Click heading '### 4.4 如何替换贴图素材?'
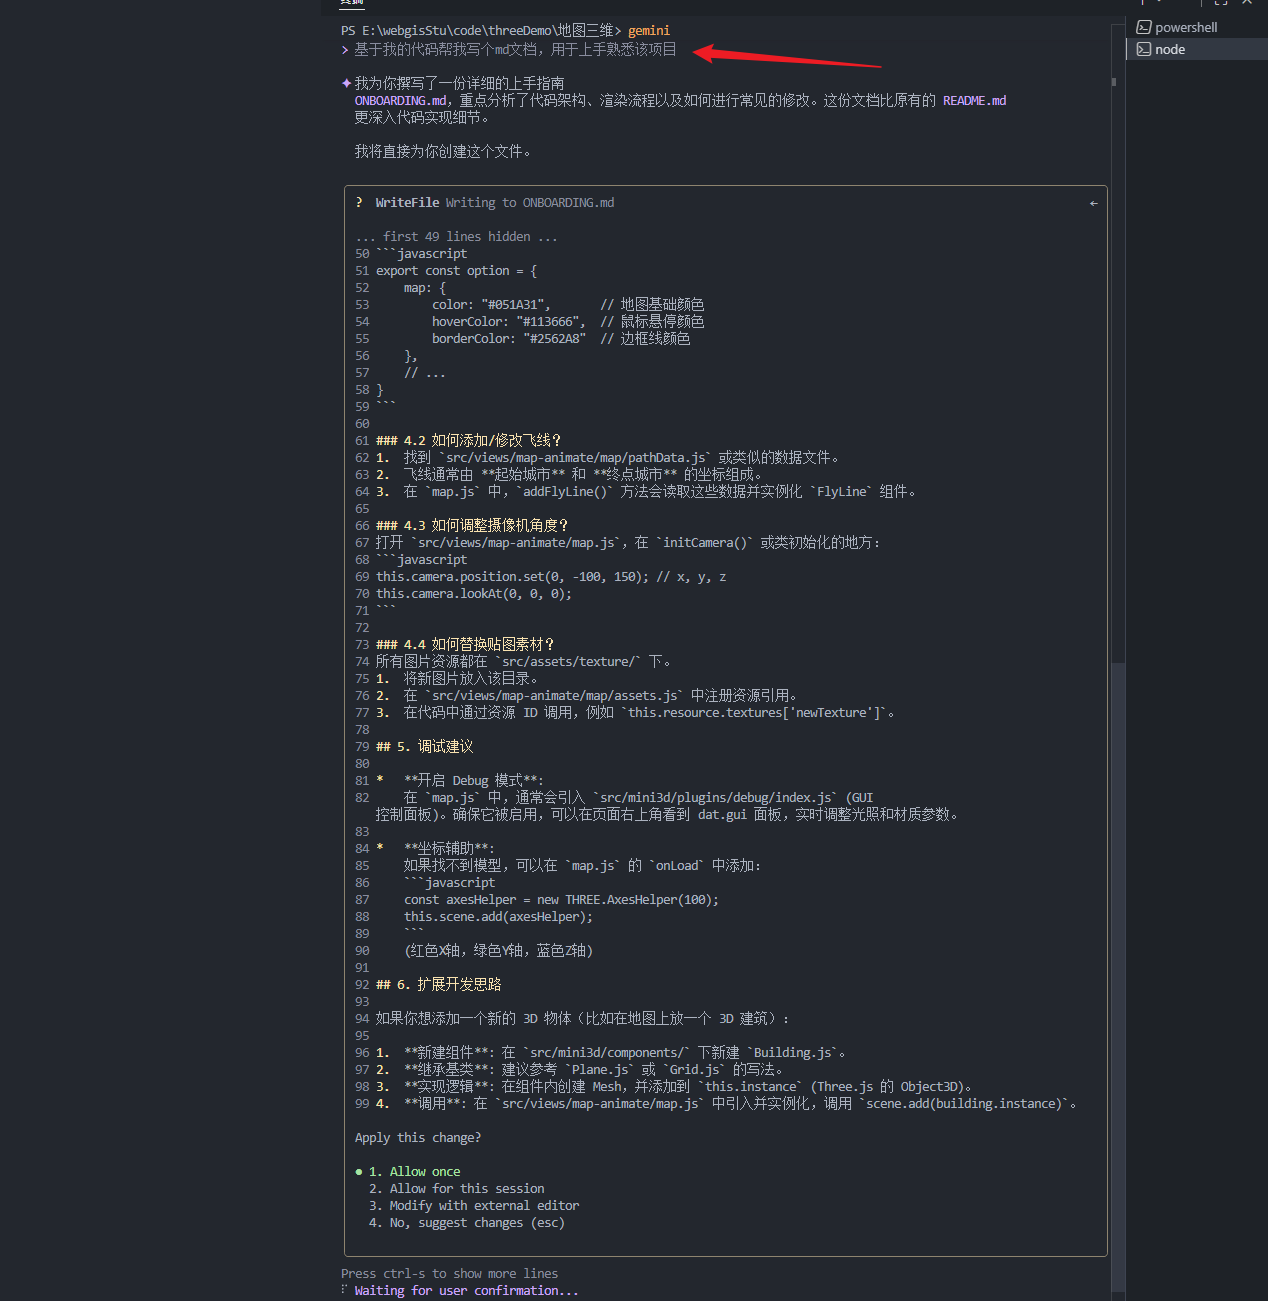This screenshot has width=1268, height=1301. click(x=465, y=645)
